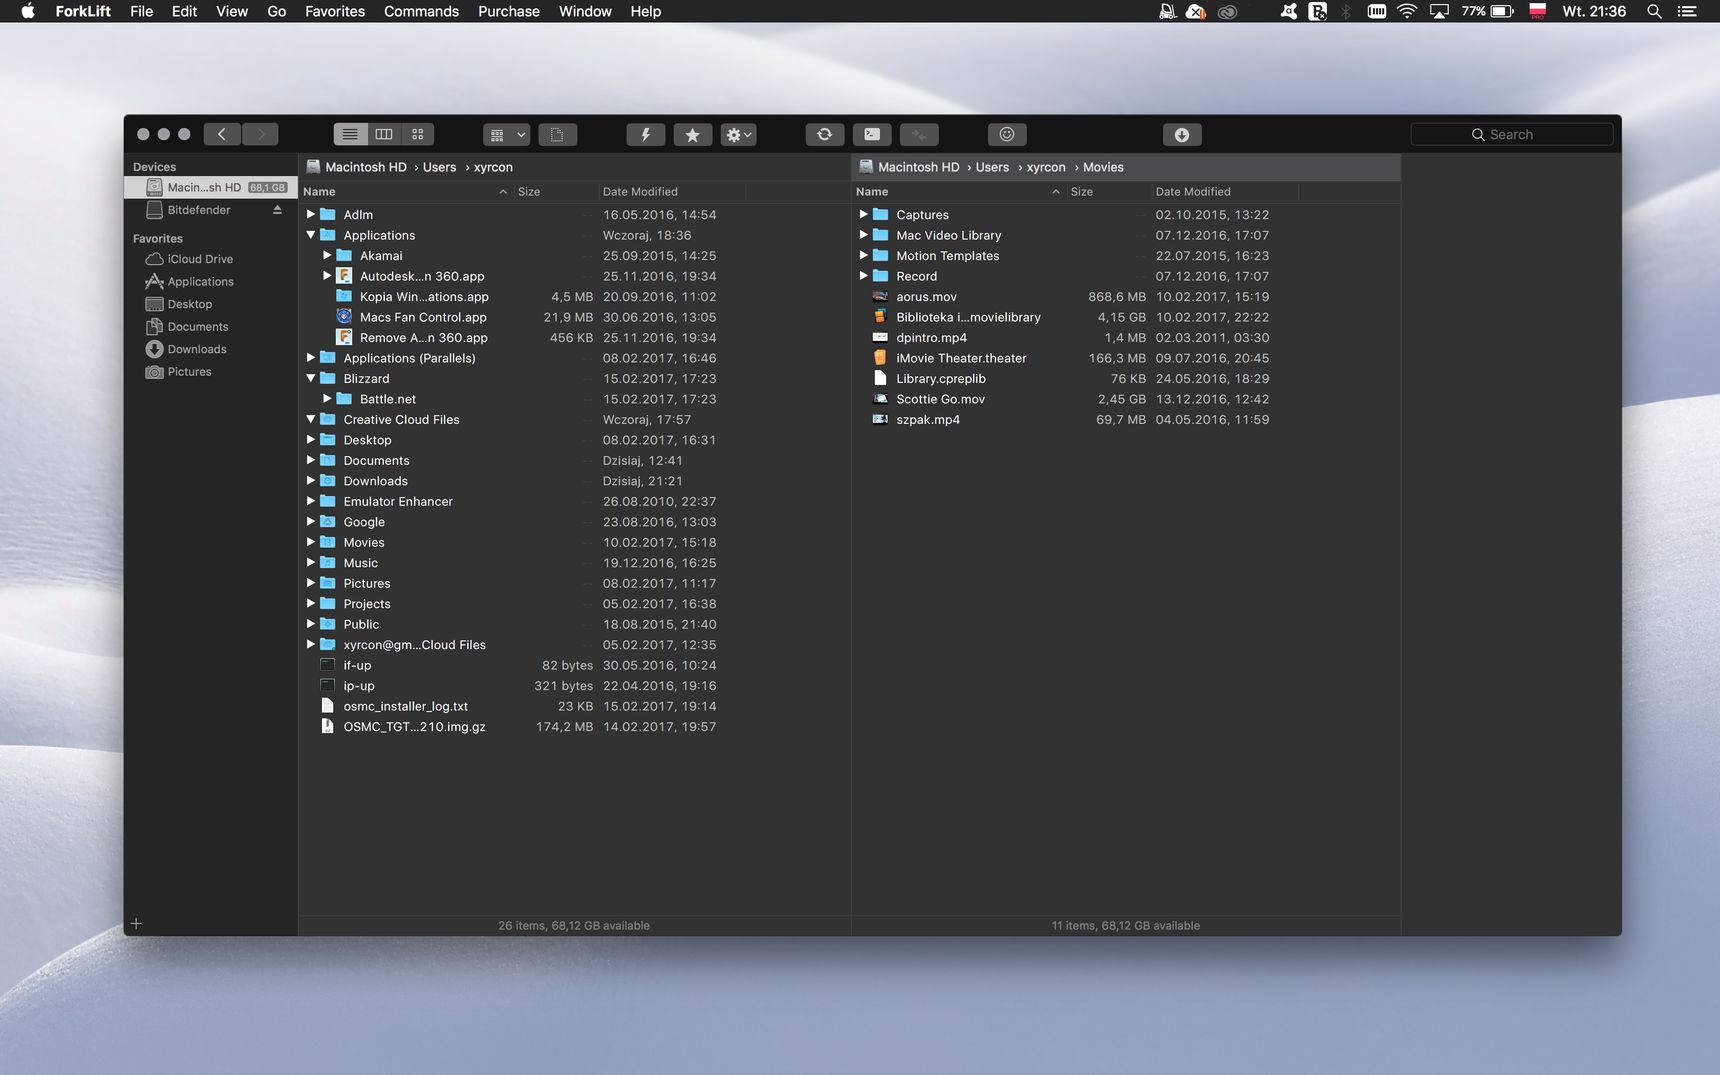Select osmc_installer_log.txt file
Viewport: 1720px width, 1075px height.
coord(573,706)
